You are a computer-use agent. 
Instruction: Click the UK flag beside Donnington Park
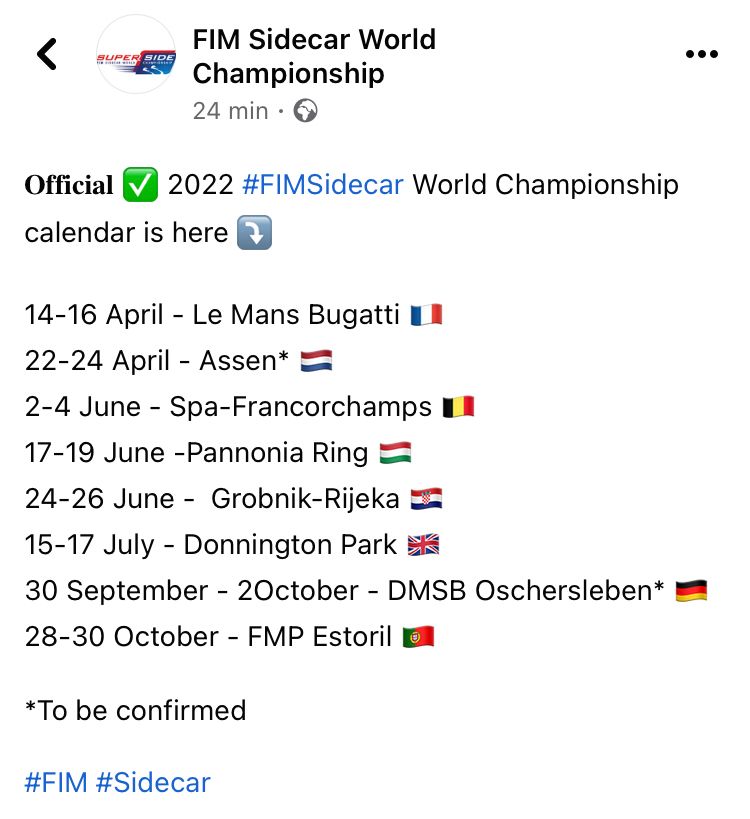423,545
